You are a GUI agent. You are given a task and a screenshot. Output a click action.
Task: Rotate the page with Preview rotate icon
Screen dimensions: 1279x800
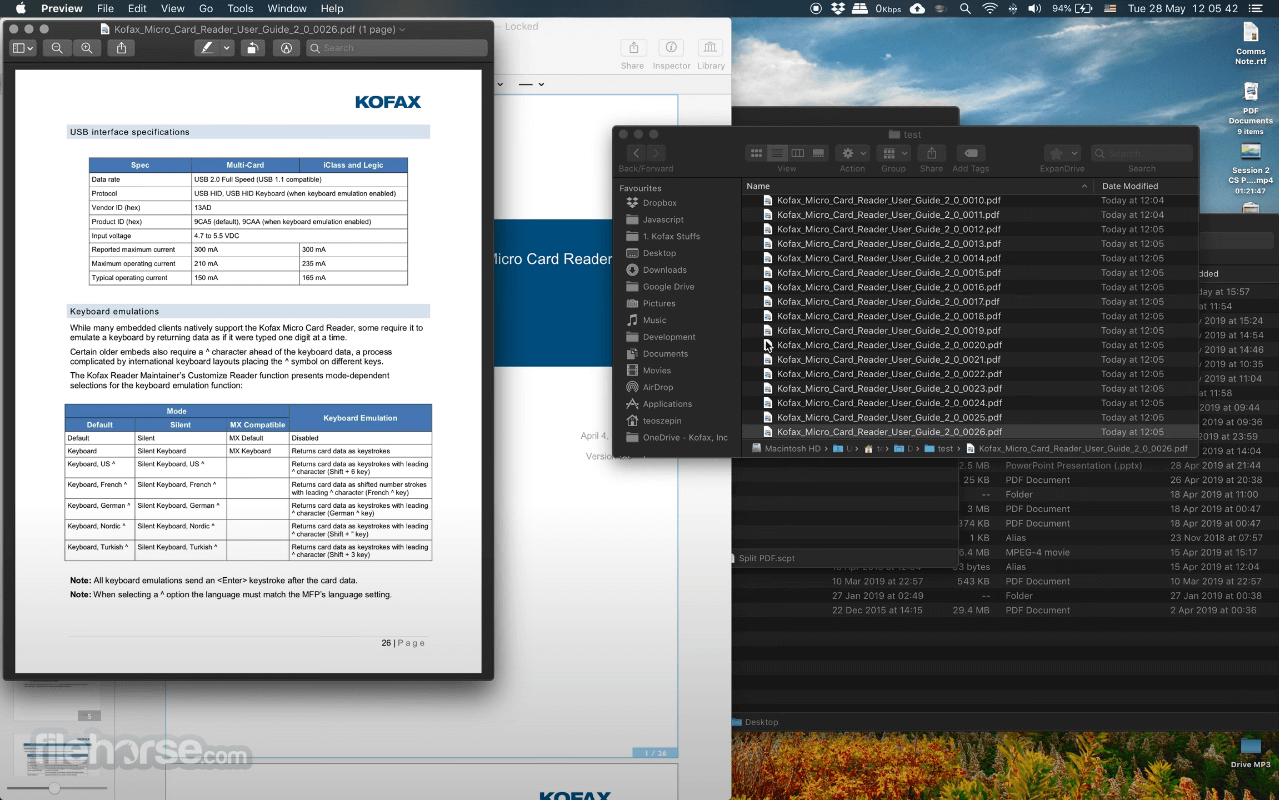click(253, 48)
